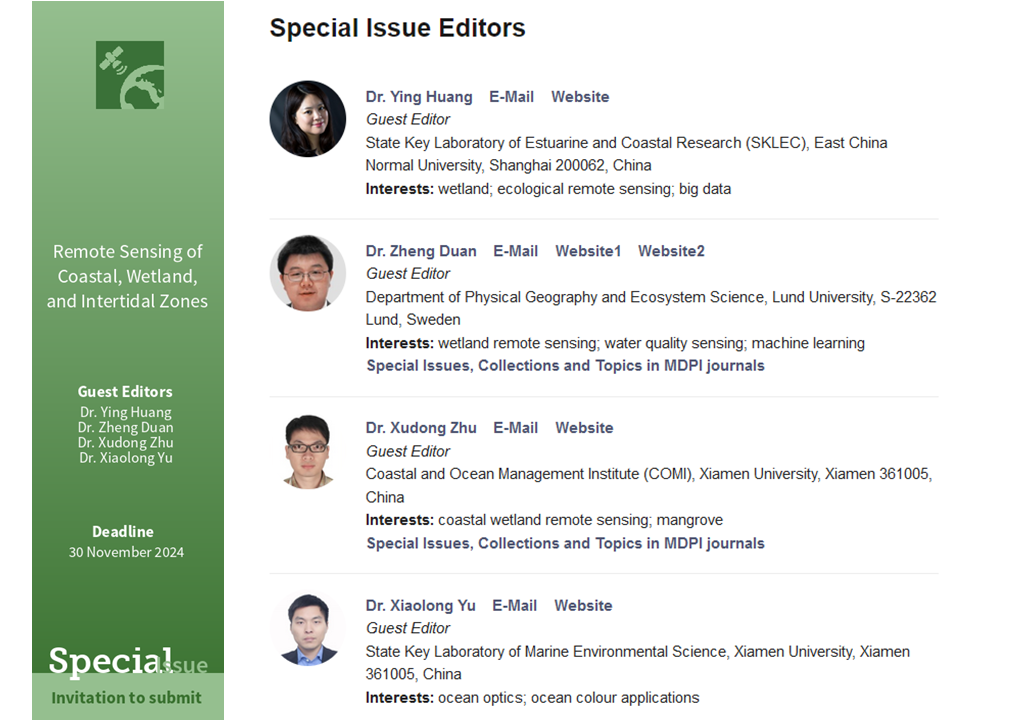Image resolution: width=1018 pixels, height=720 pixels.
Task: Click E-Mail link for Dr. Xudong Zhu
Action: (515, 428)
